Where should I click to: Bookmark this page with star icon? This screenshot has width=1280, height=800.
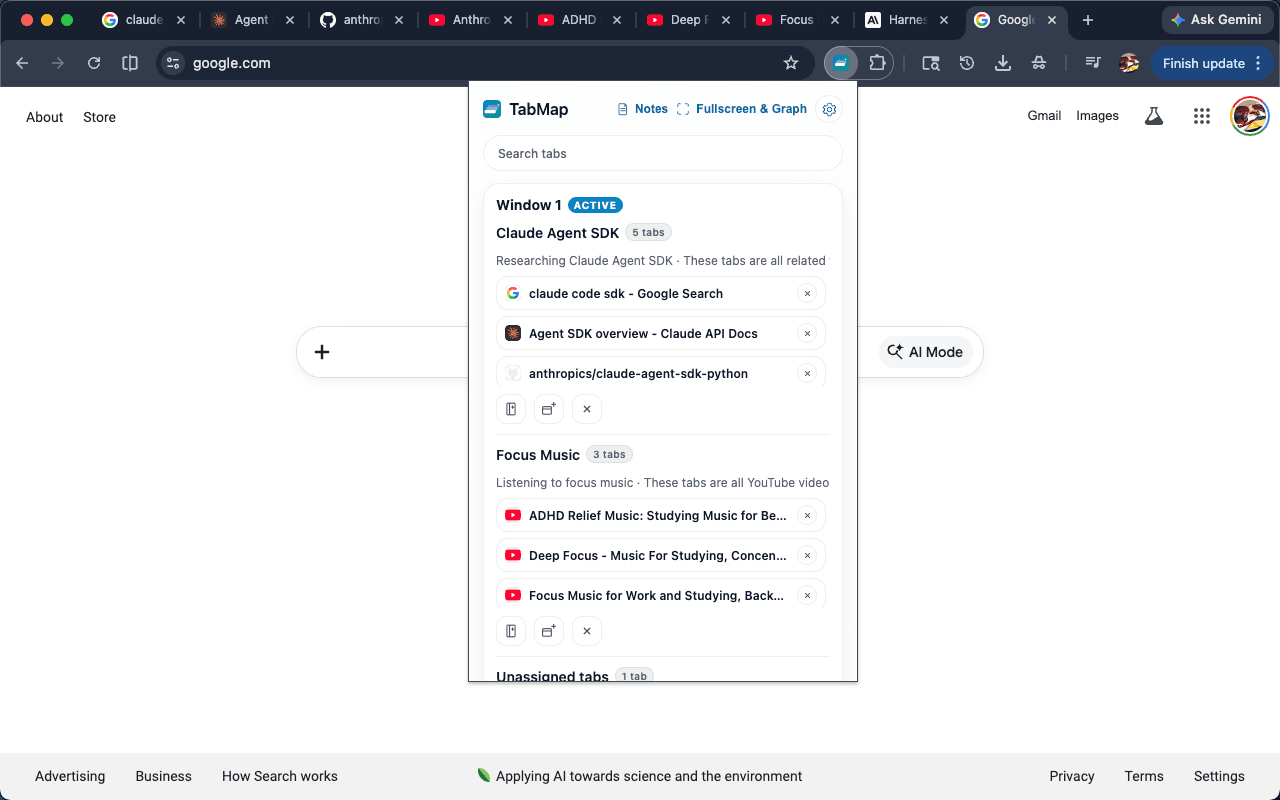(791, 63)
